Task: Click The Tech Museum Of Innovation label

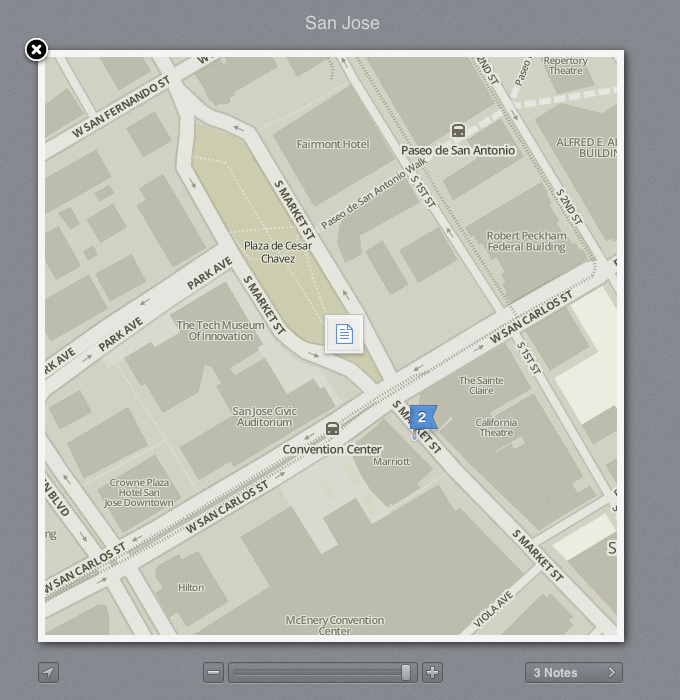Action: 221,330
